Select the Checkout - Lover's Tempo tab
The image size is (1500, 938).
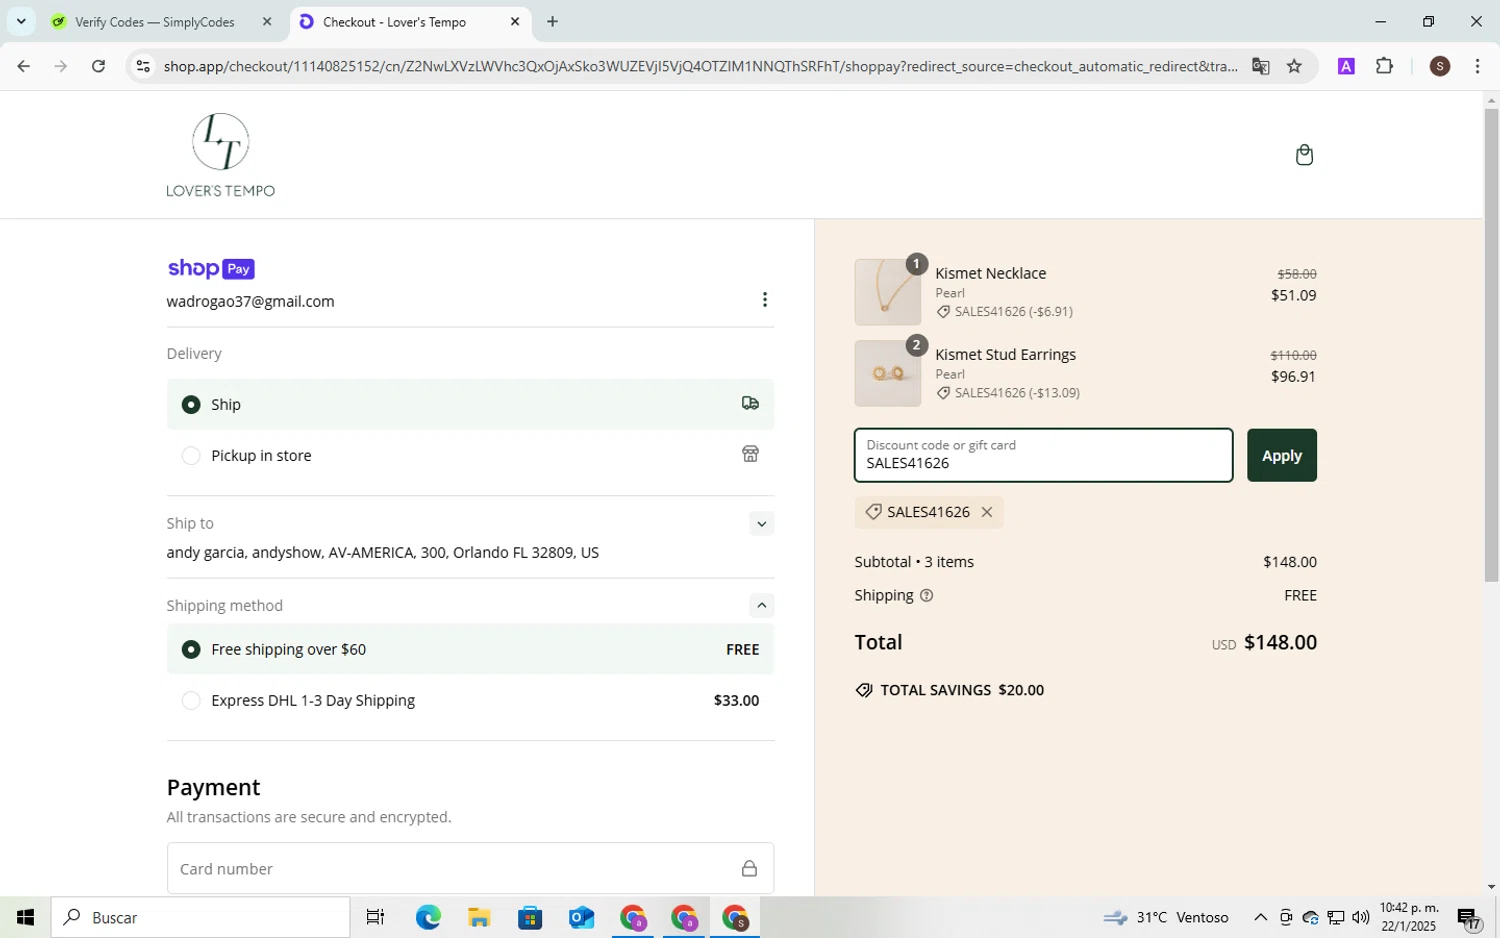410,22
